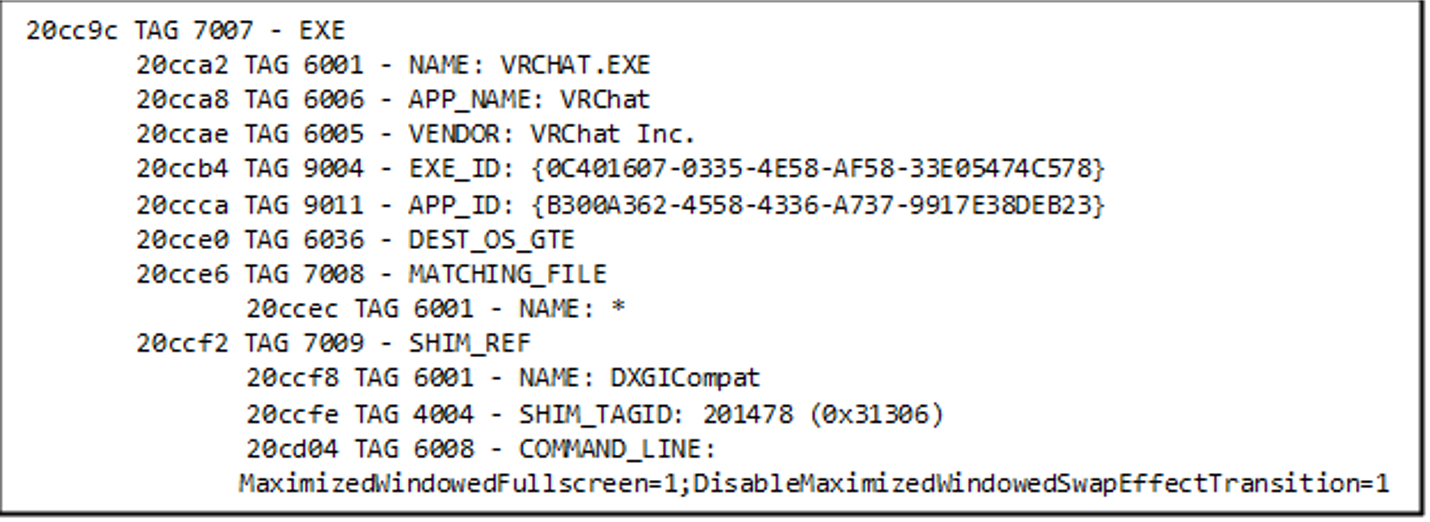Click the NAME: * matching file entry

pyautogui.click(x=436, y=309)
